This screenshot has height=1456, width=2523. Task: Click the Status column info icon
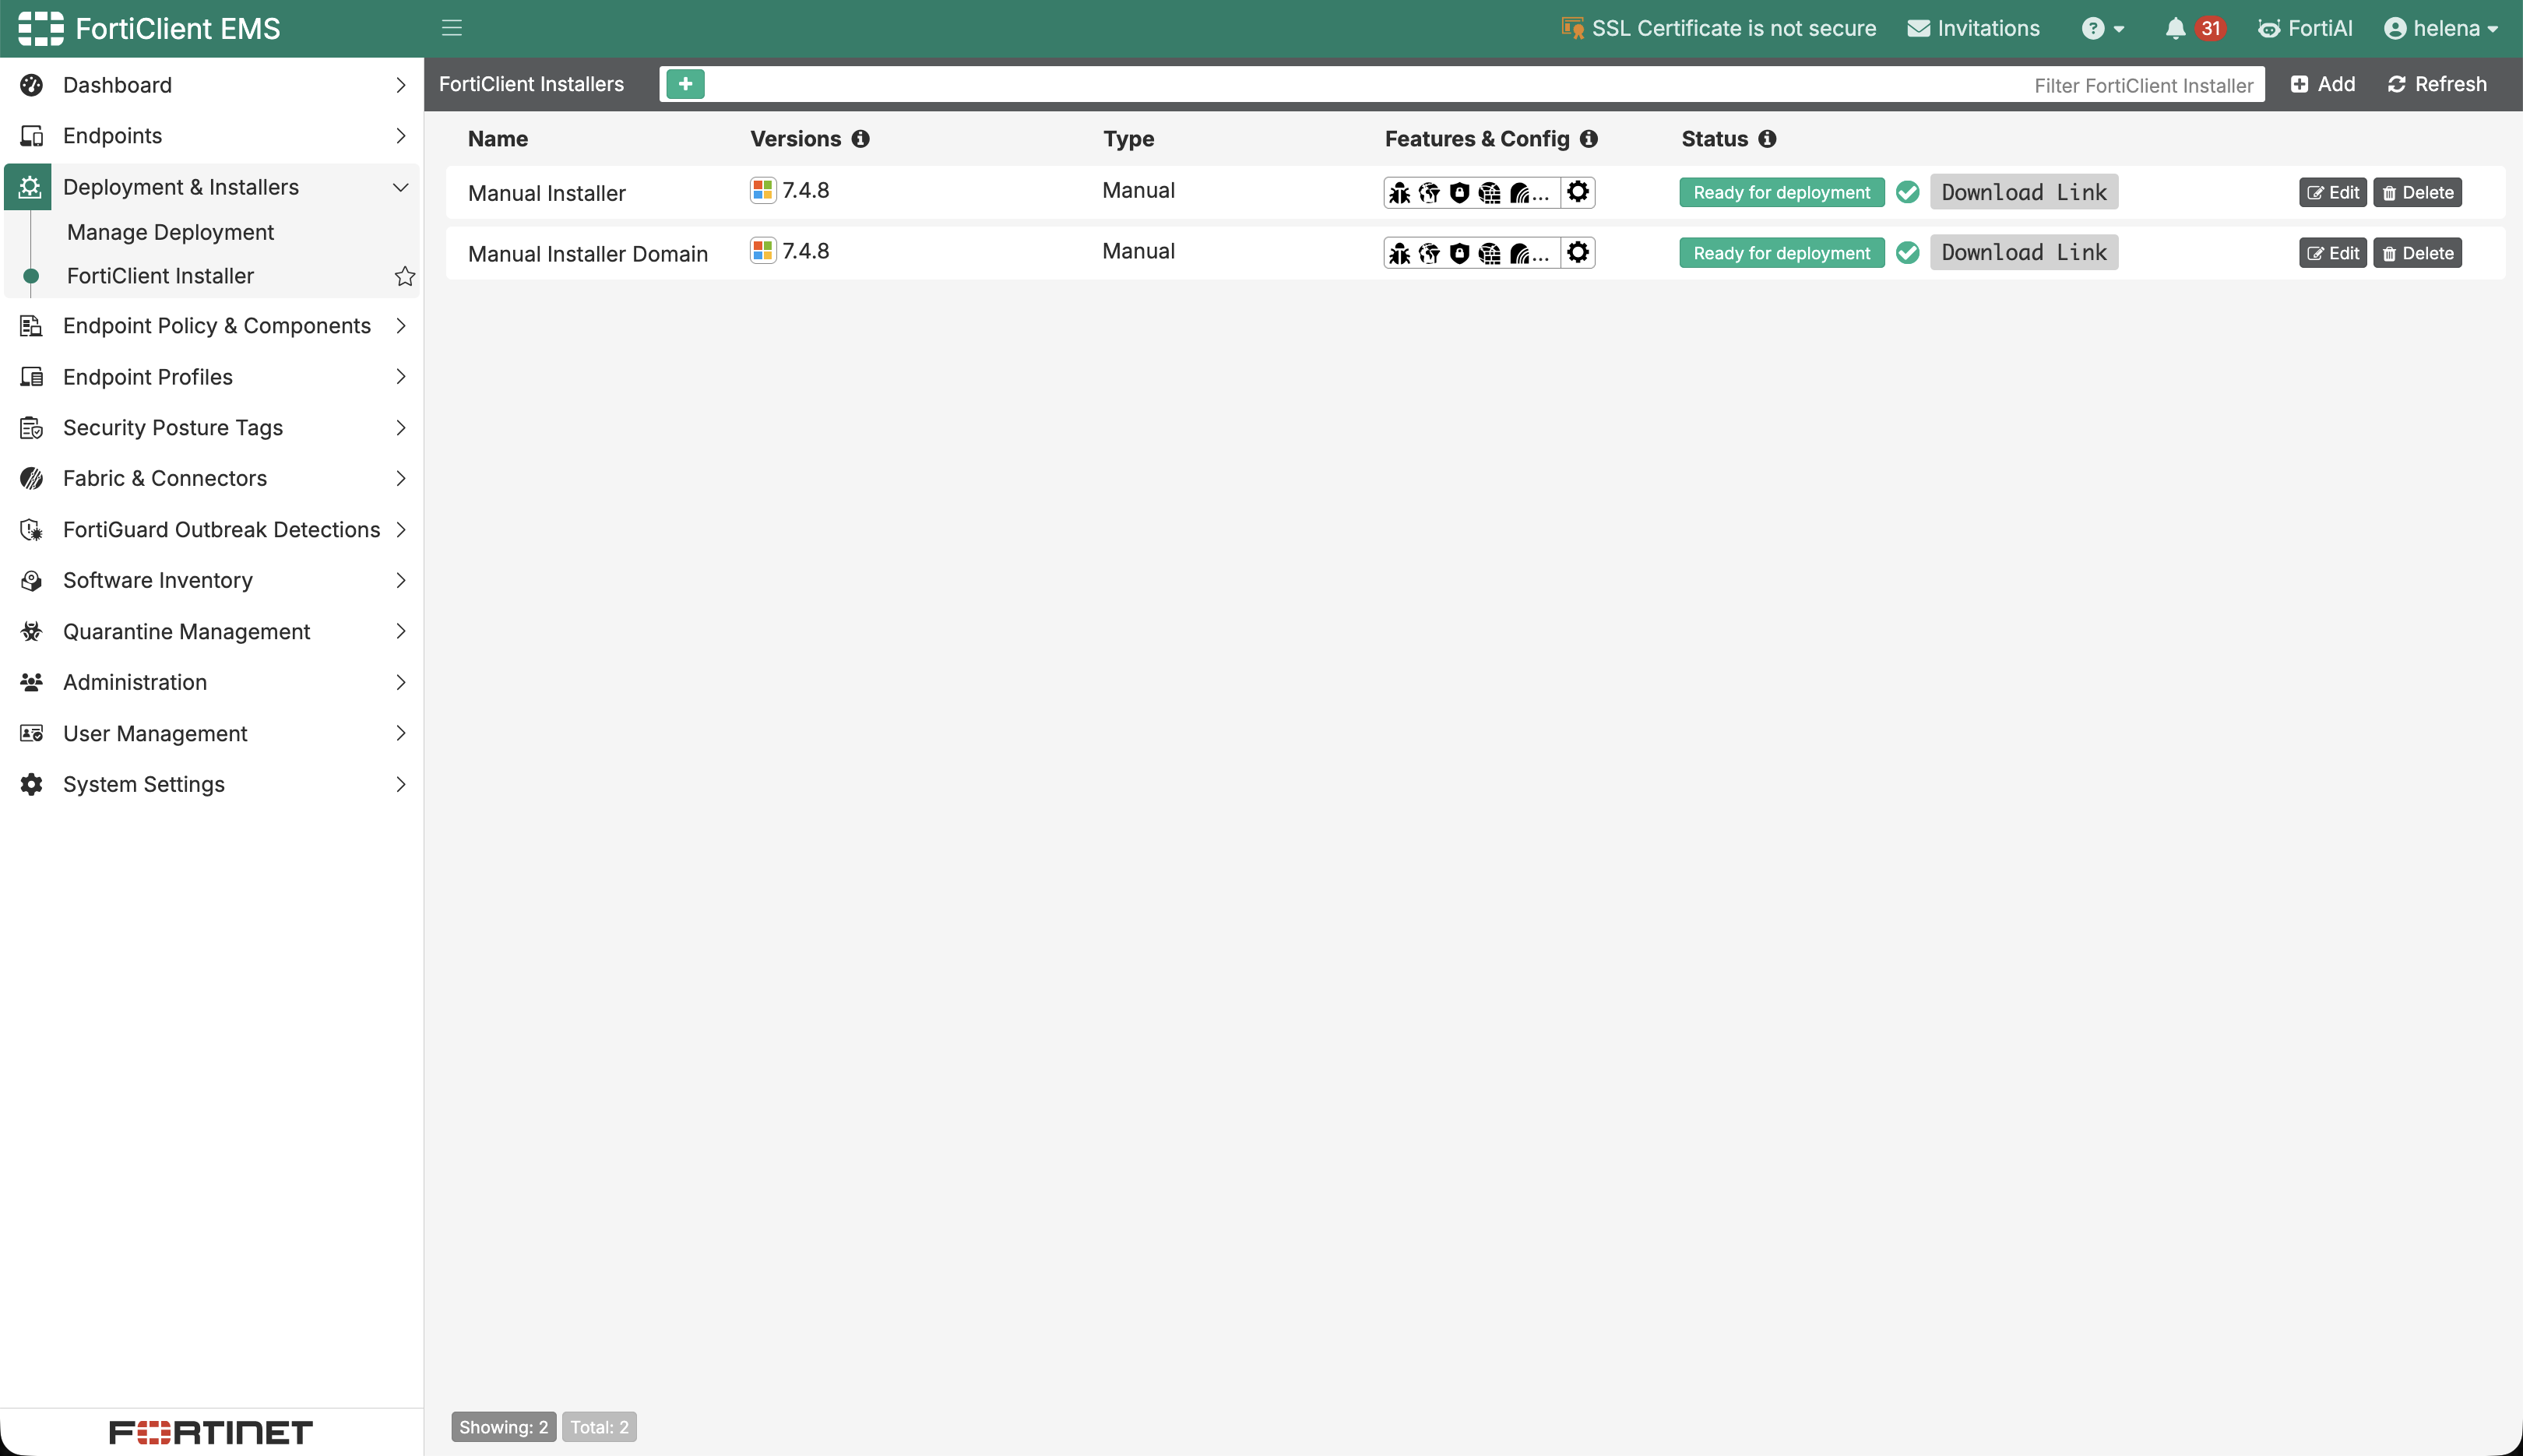tap(1767, 139)
